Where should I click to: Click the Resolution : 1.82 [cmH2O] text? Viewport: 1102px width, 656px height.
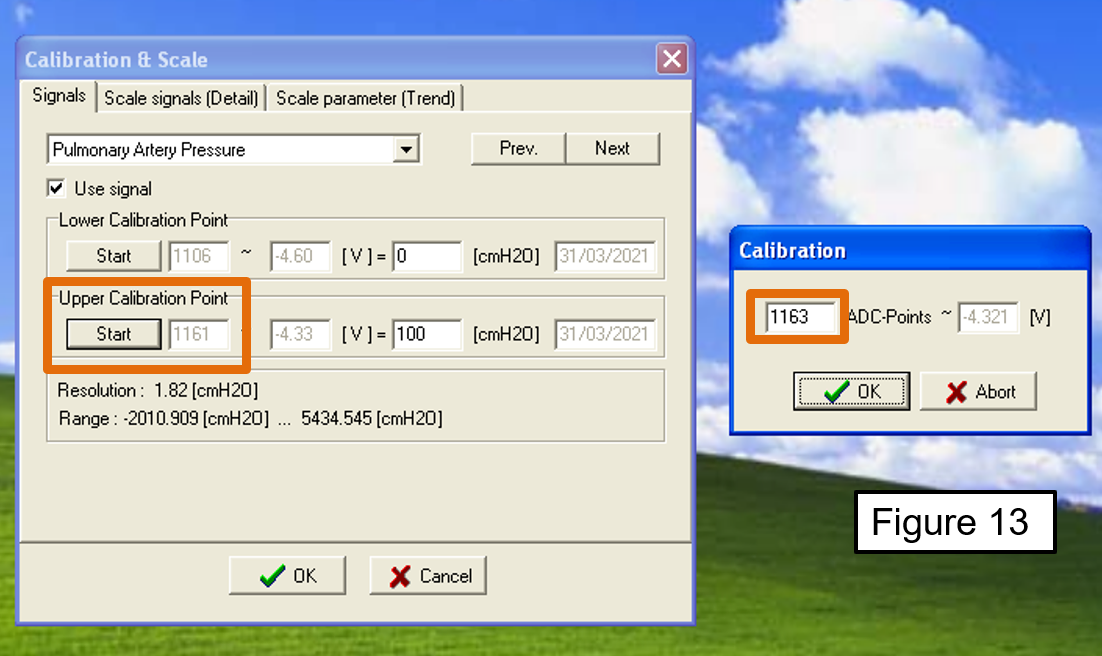157,390
